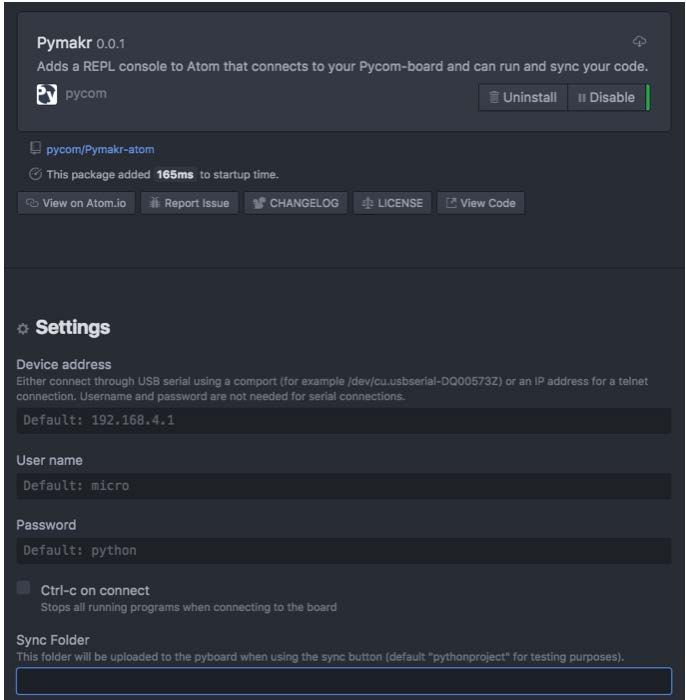
Task: Select the Password input field
Action: (x=344, y=550)
